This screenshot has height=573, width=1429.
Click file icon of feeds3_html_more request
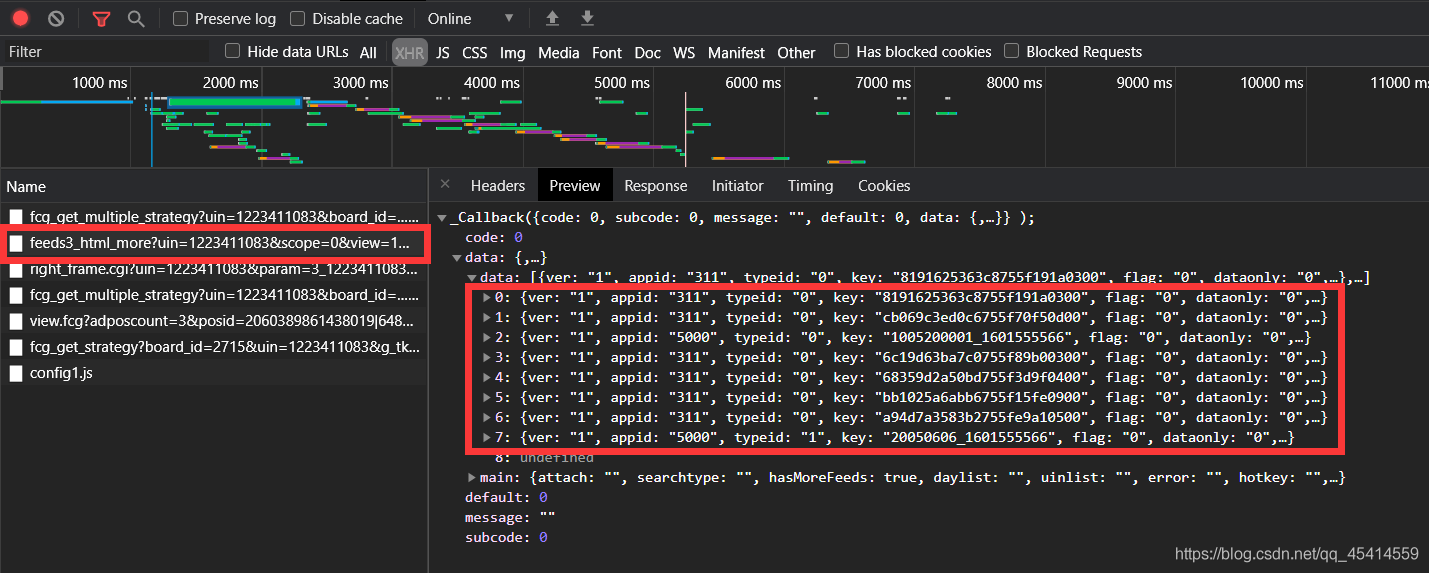point(16,243)
